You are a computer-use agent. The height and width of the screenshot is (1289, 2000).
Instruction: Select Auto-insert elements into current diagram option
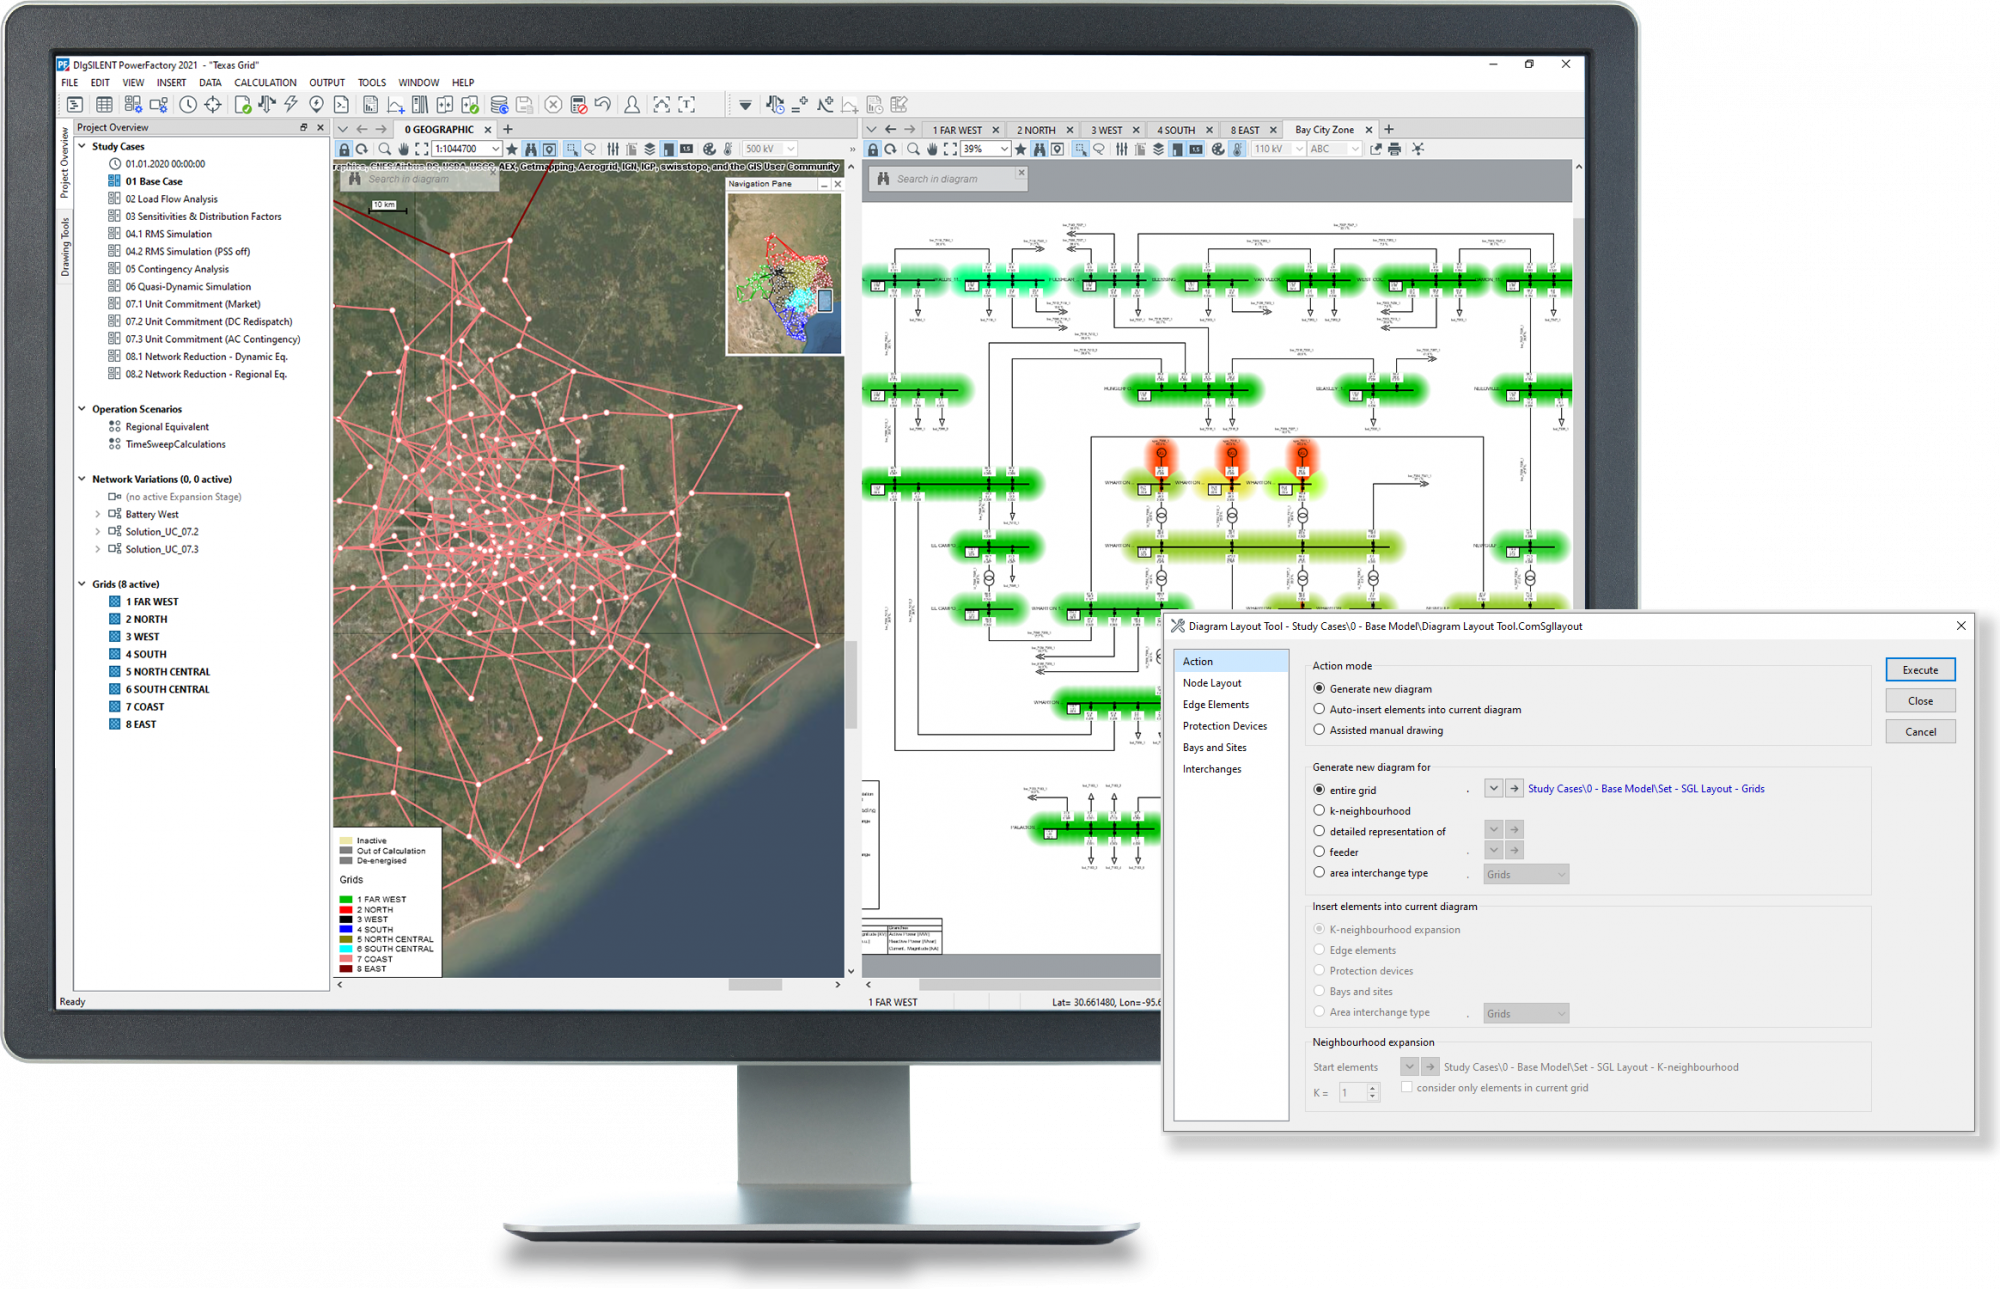[x=1319, y=709]
